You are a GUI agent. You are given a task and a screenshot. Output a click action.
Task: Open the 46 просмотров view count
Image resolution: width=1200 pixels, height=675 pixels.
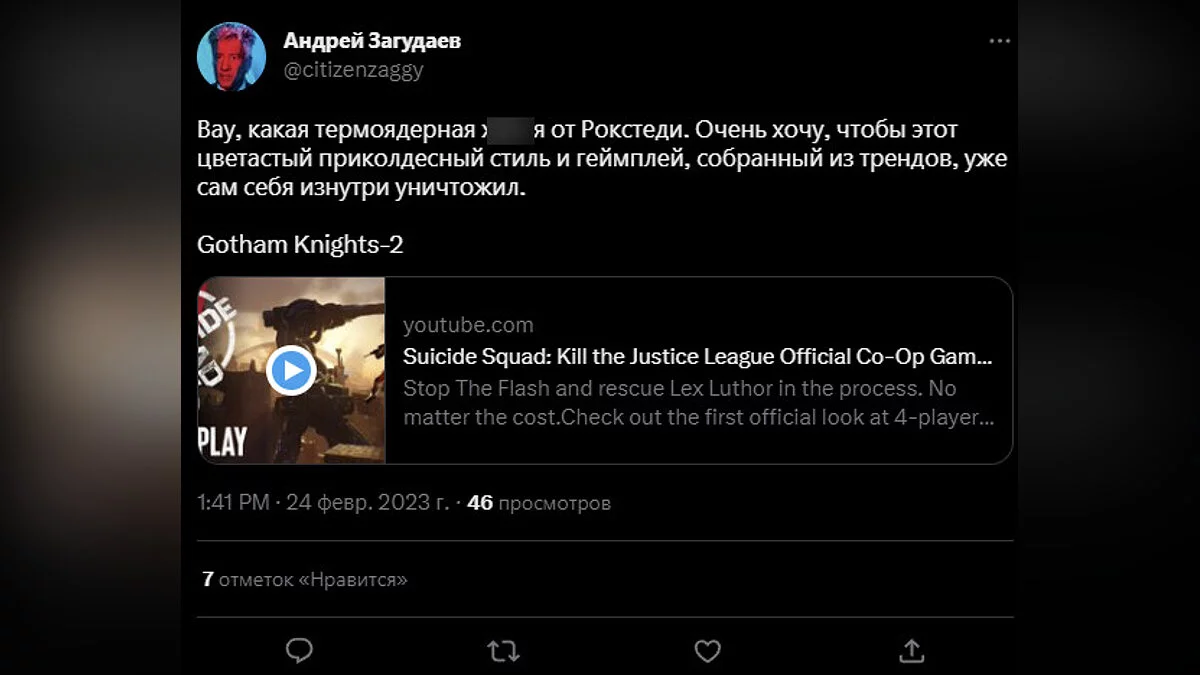(x=539, y=503)
